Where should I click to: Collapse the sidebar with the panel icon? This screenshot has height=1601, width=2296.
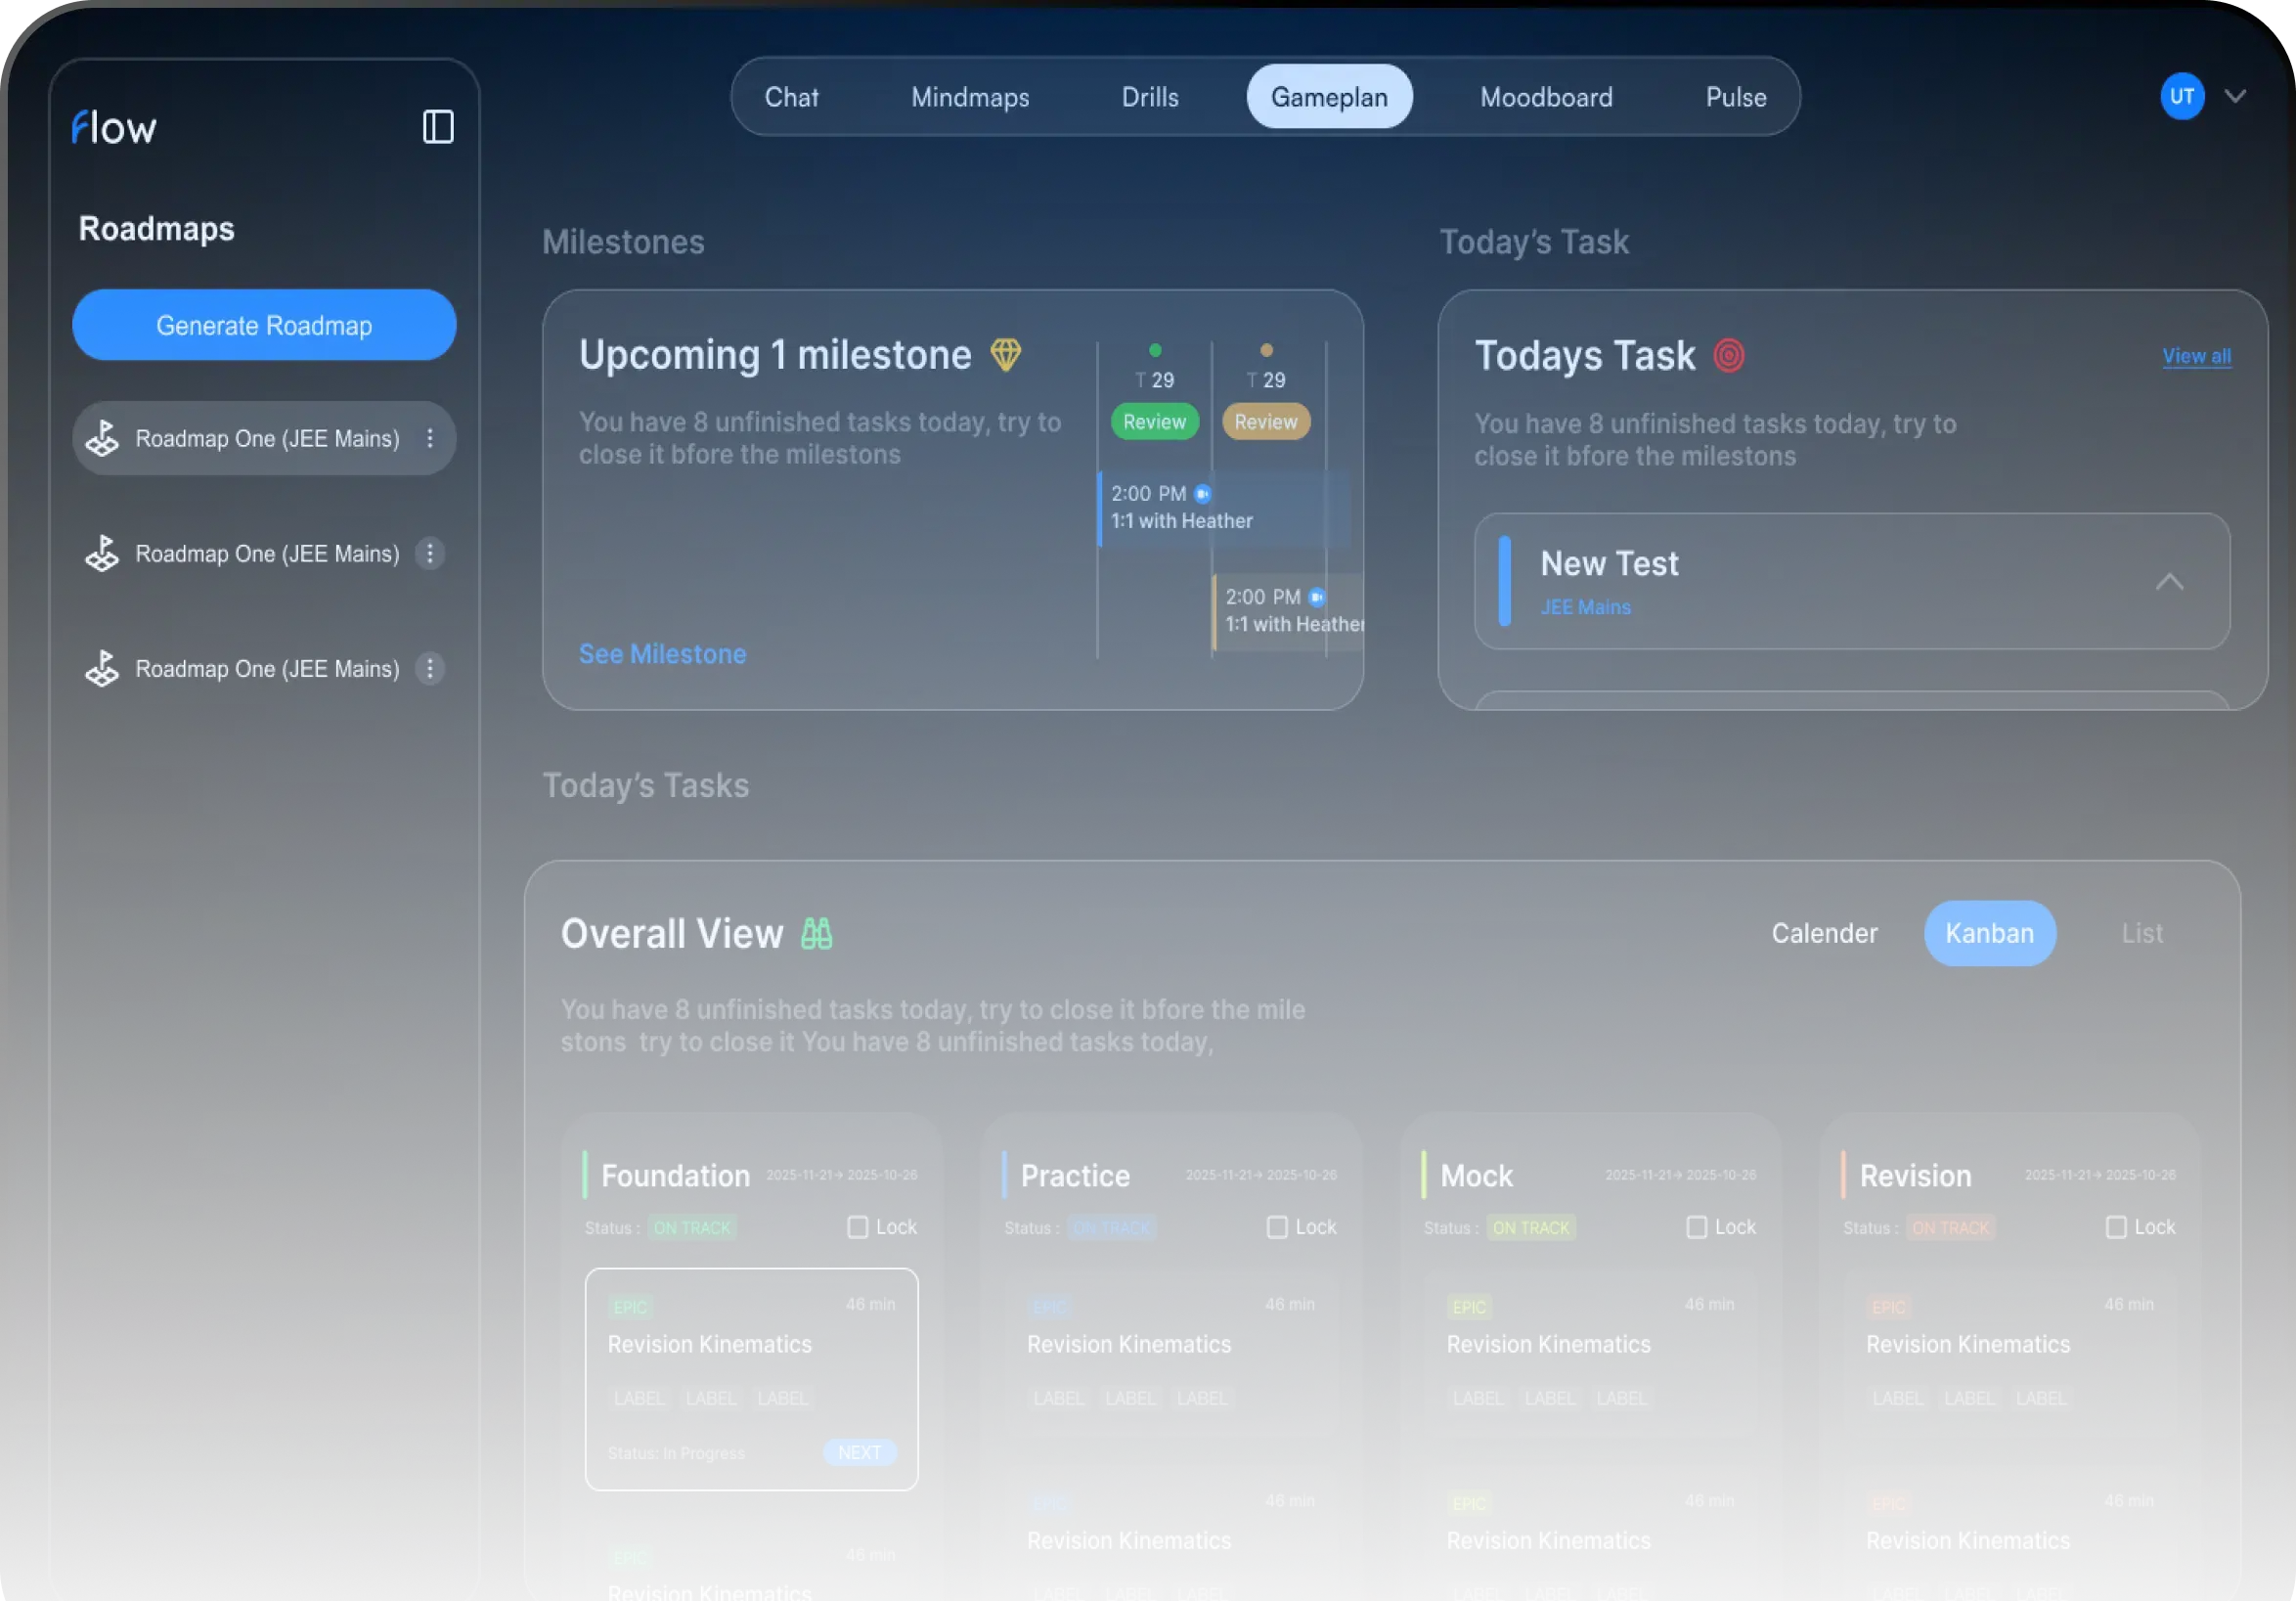(438, 127)
